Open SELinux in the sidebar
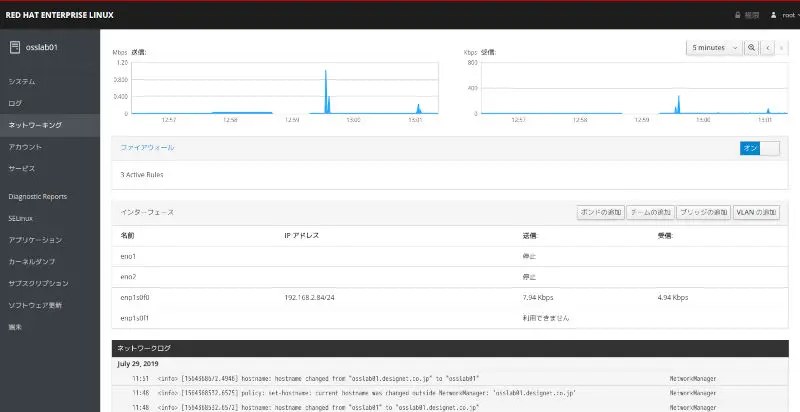The image size is (800, 412). click(x=20, y=218)
